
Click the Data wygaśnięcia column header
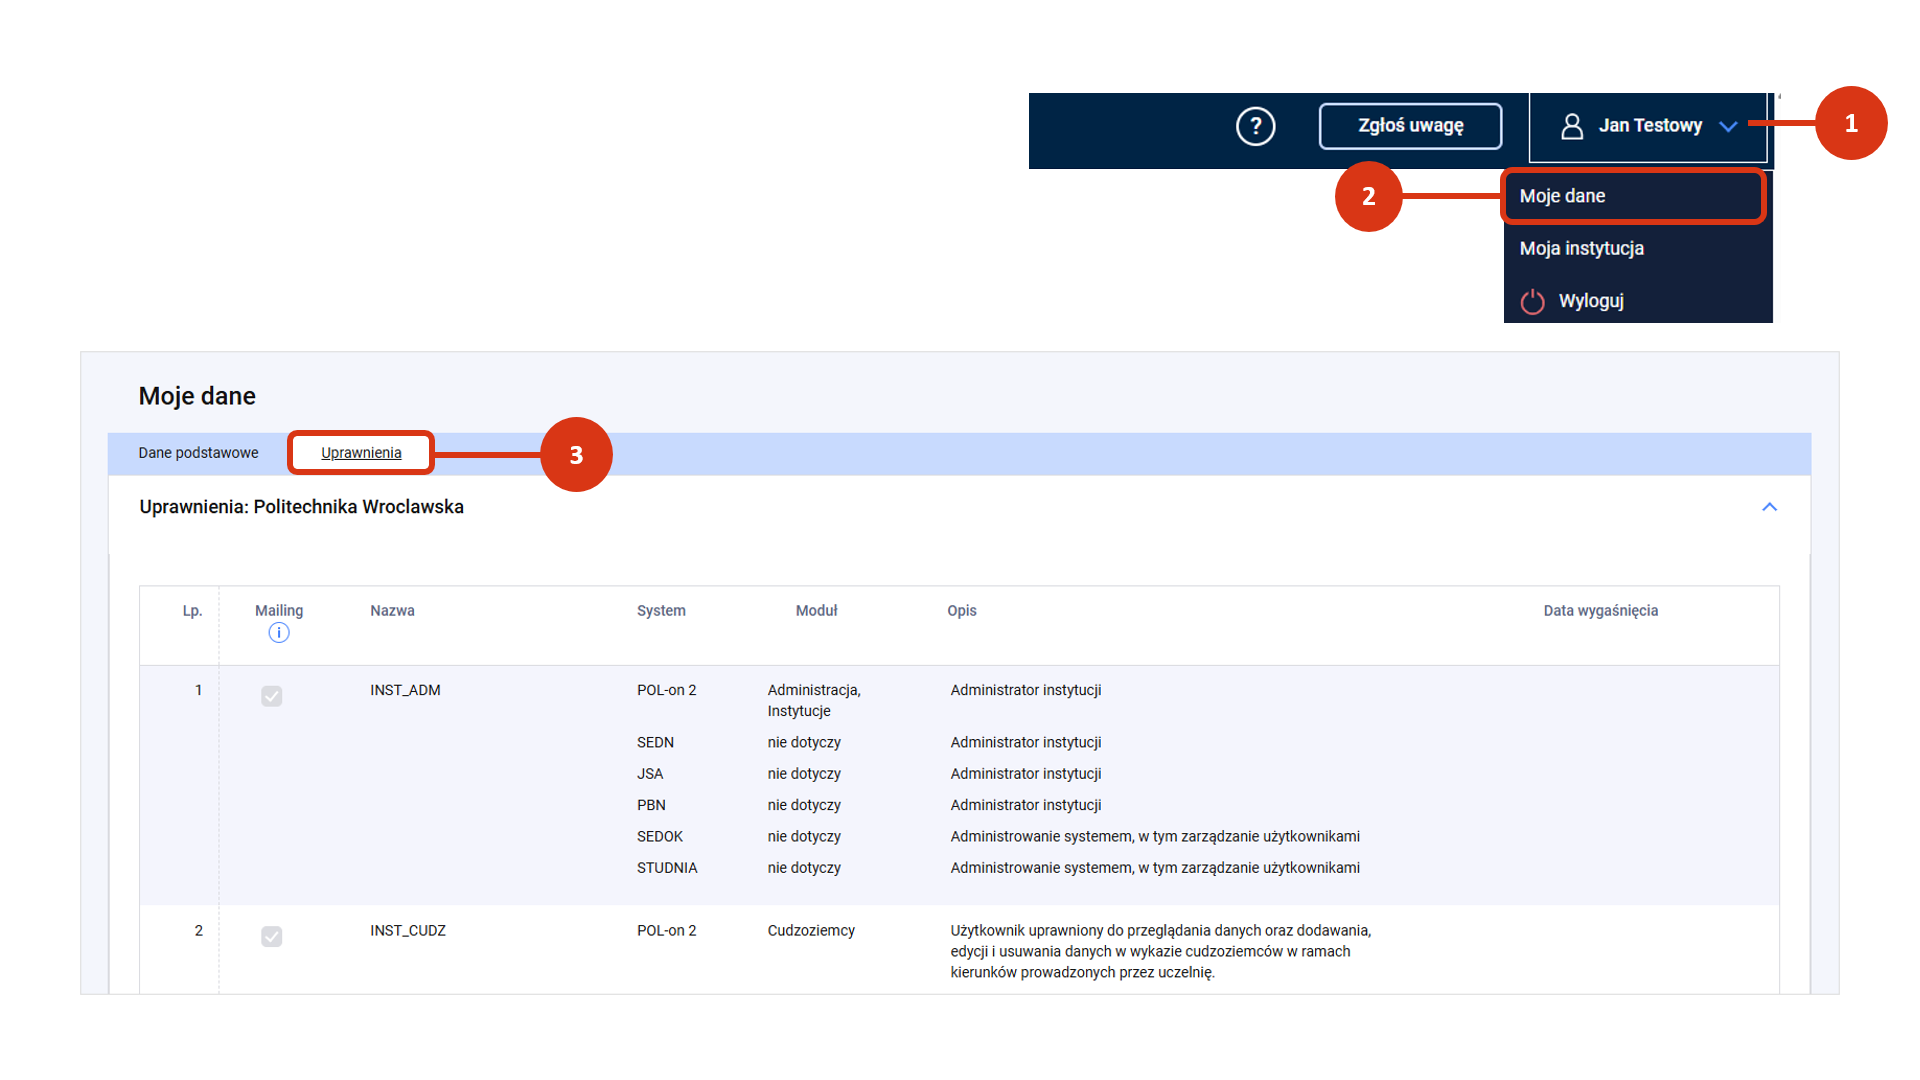coord(1600,611)
